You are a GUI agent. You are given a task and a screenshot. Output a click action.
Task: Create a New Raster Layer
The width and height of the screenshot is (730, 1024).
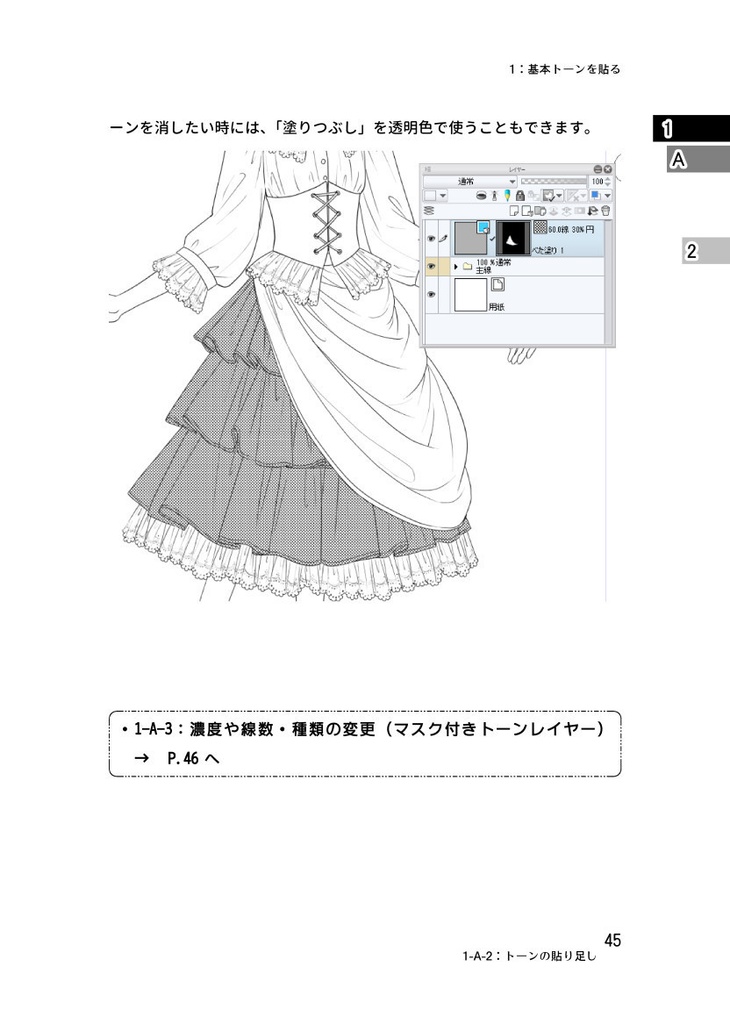pyautogui.click(x=514, y=210)
